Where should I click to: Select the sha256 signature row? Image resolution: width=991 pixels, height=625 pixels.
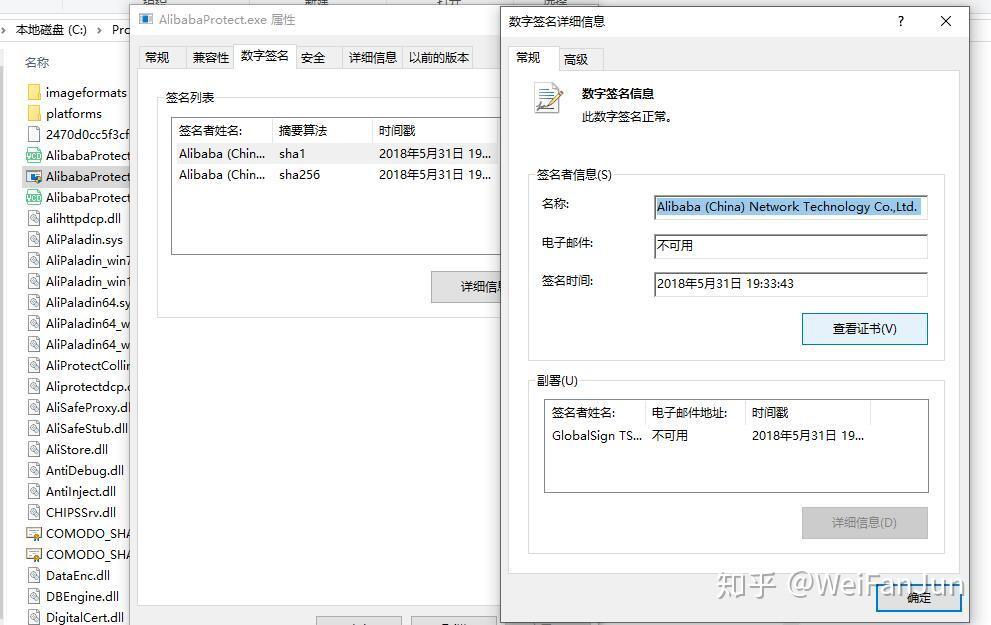335,174
